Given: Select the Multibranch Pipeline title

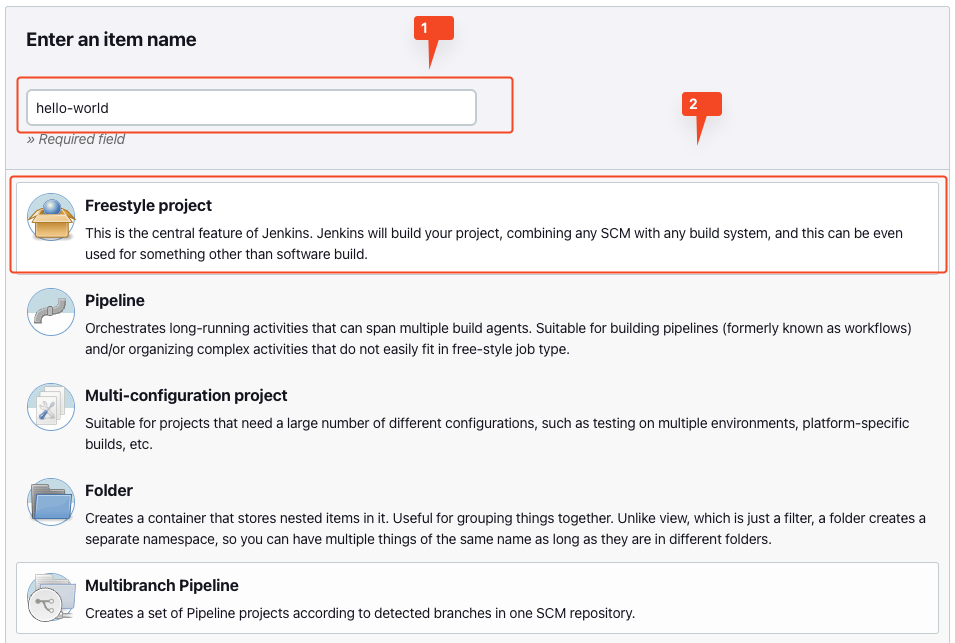Looking at the screenshot, I should tap(161, 585).
